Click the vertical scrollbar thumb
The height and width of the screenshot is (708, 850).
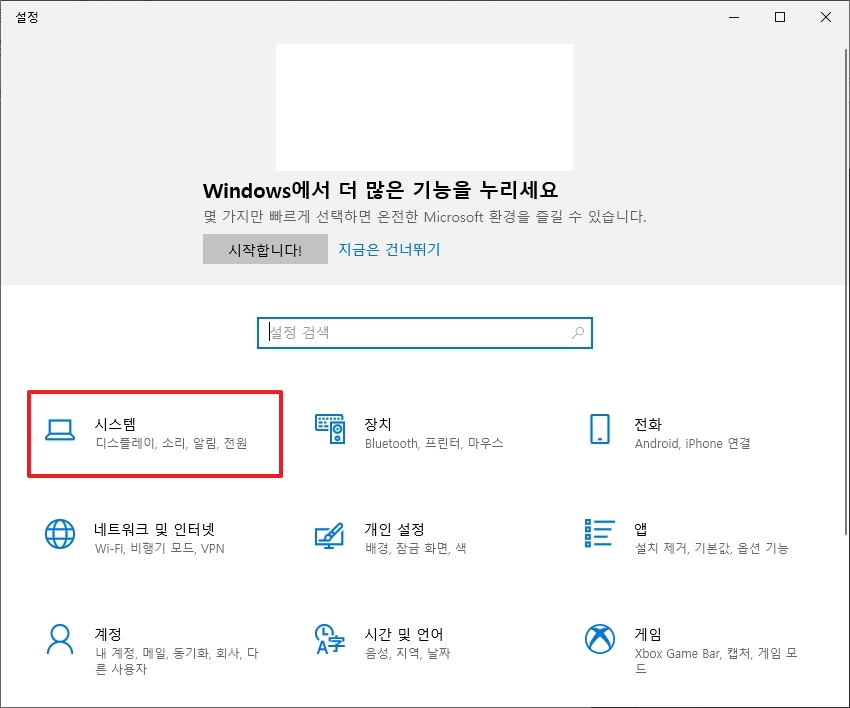pos(846,292)
